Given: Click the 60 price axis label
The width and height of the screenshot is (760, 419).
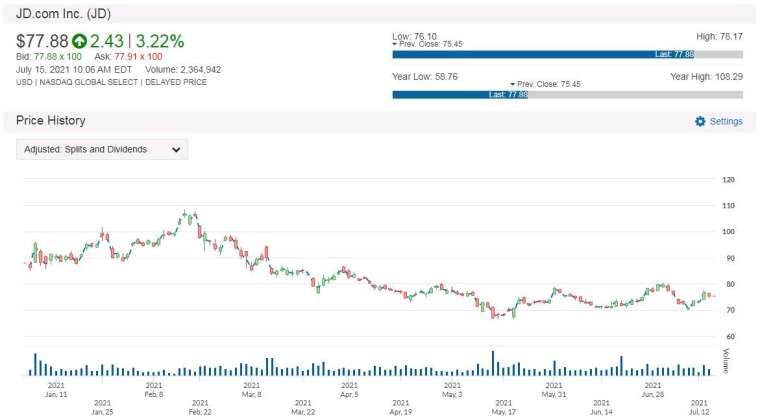Looking at the screenshot, I should 730,336.
